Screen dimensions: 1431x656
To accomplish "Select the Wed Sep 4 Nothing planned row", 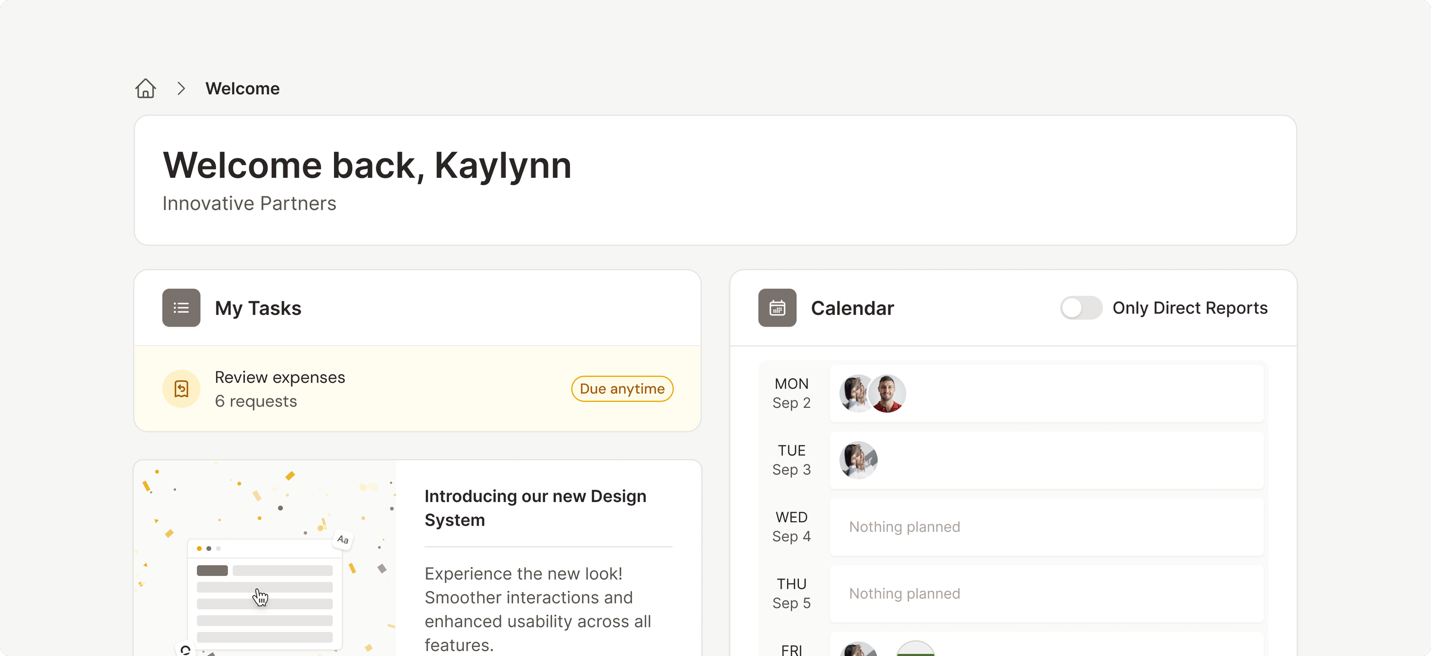I will coord(1046,527).
